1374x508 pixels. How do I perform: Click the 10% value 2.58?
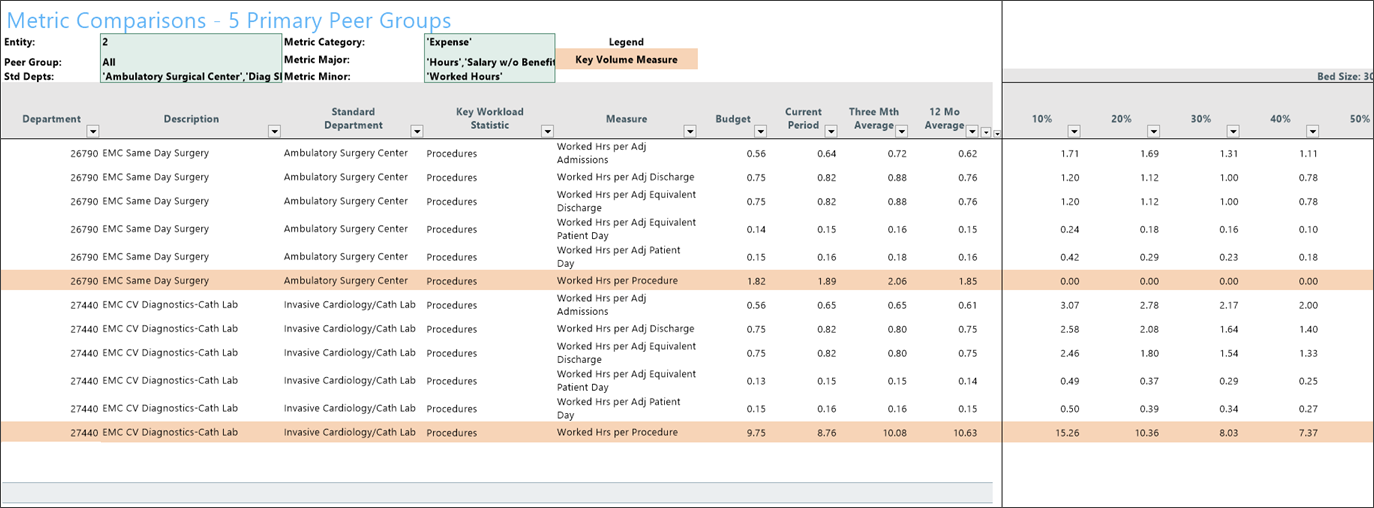point(1070,329)
